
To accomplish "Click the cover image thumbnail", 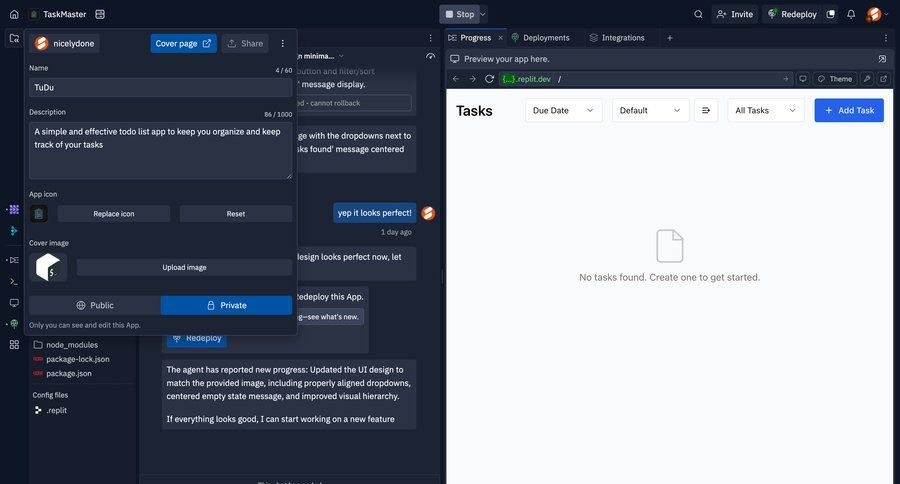I will pos(48,268).
